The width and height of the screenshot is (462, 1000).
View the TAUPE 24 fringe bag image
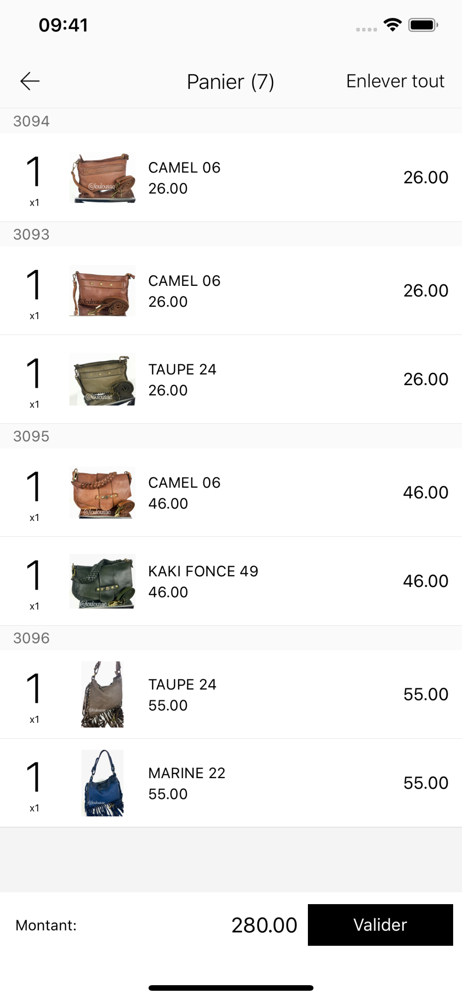[x=102, y=694]
